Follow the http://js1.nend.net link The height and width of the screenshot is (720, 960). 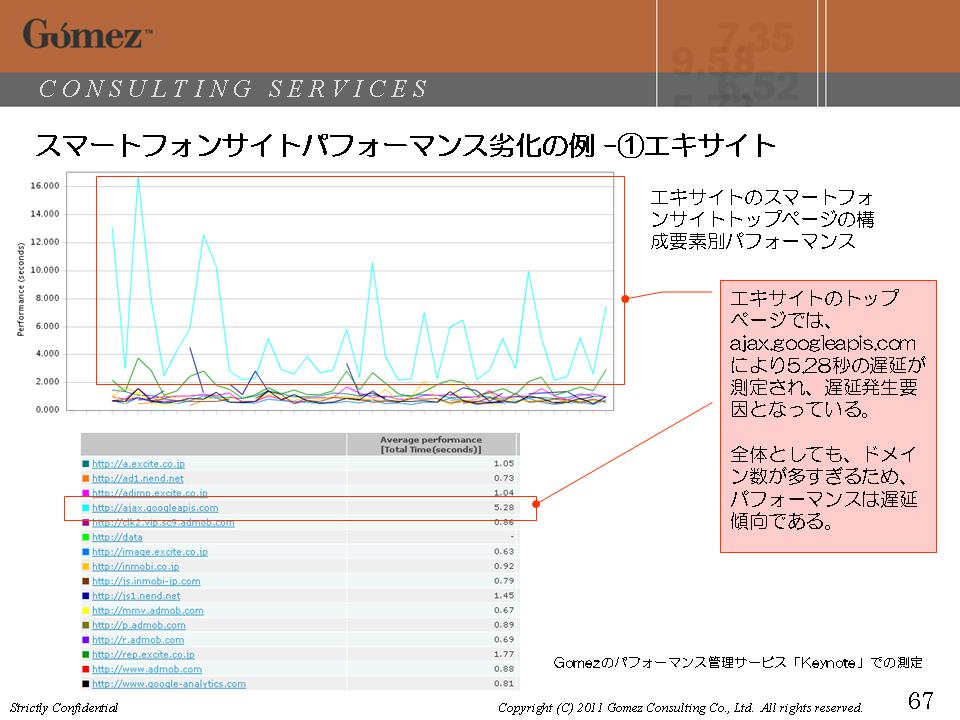pos(136,596)
